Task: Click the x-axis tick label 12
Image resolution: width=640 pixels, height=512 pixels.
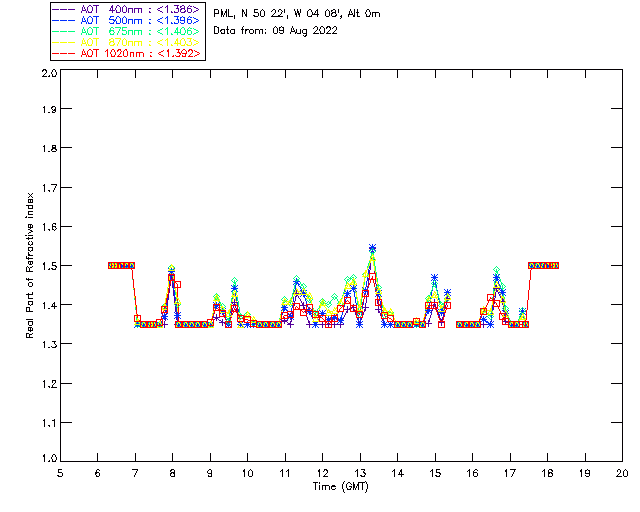Action: point(322,473)
